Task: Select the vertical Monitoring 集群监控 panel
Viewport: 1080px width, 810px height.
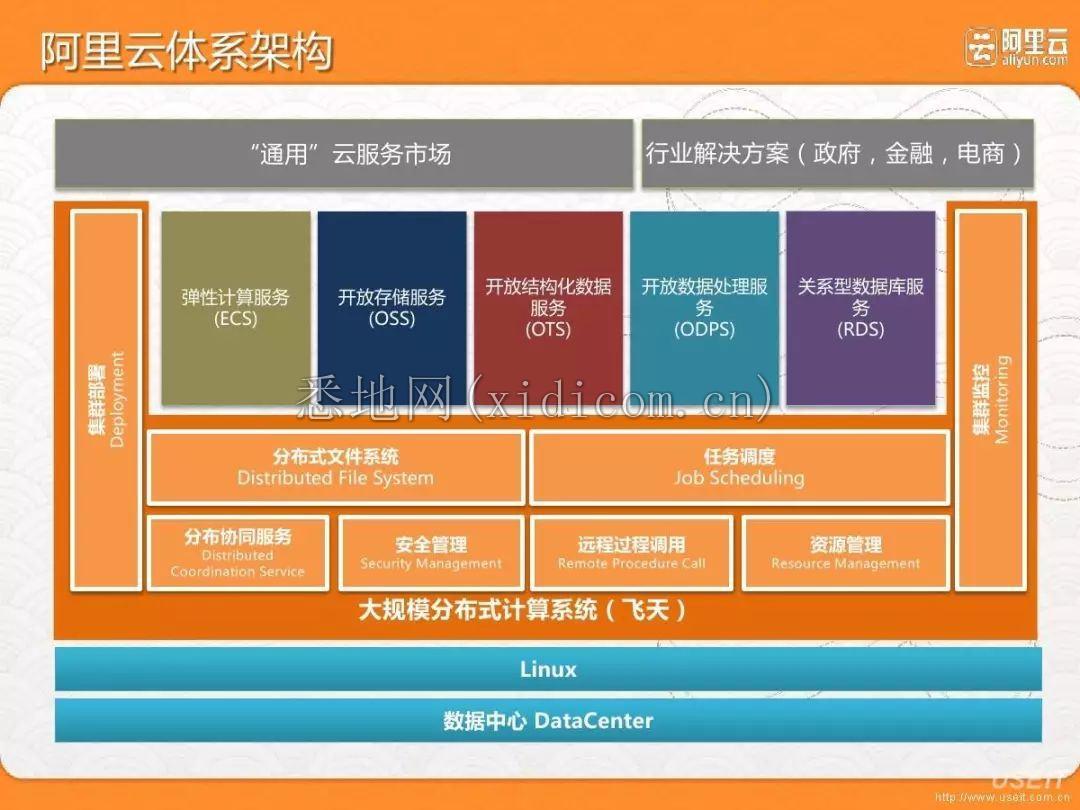Action: [x=990, y=400]
